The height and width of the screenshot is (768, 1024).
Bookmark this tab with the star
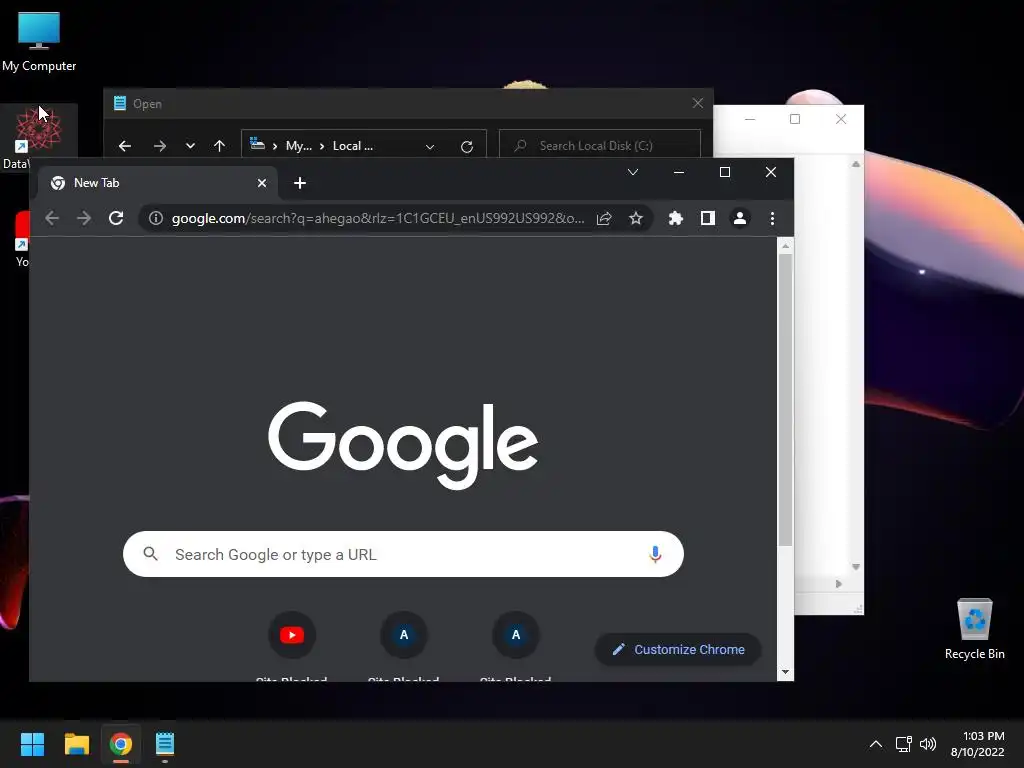coord(636,218)
